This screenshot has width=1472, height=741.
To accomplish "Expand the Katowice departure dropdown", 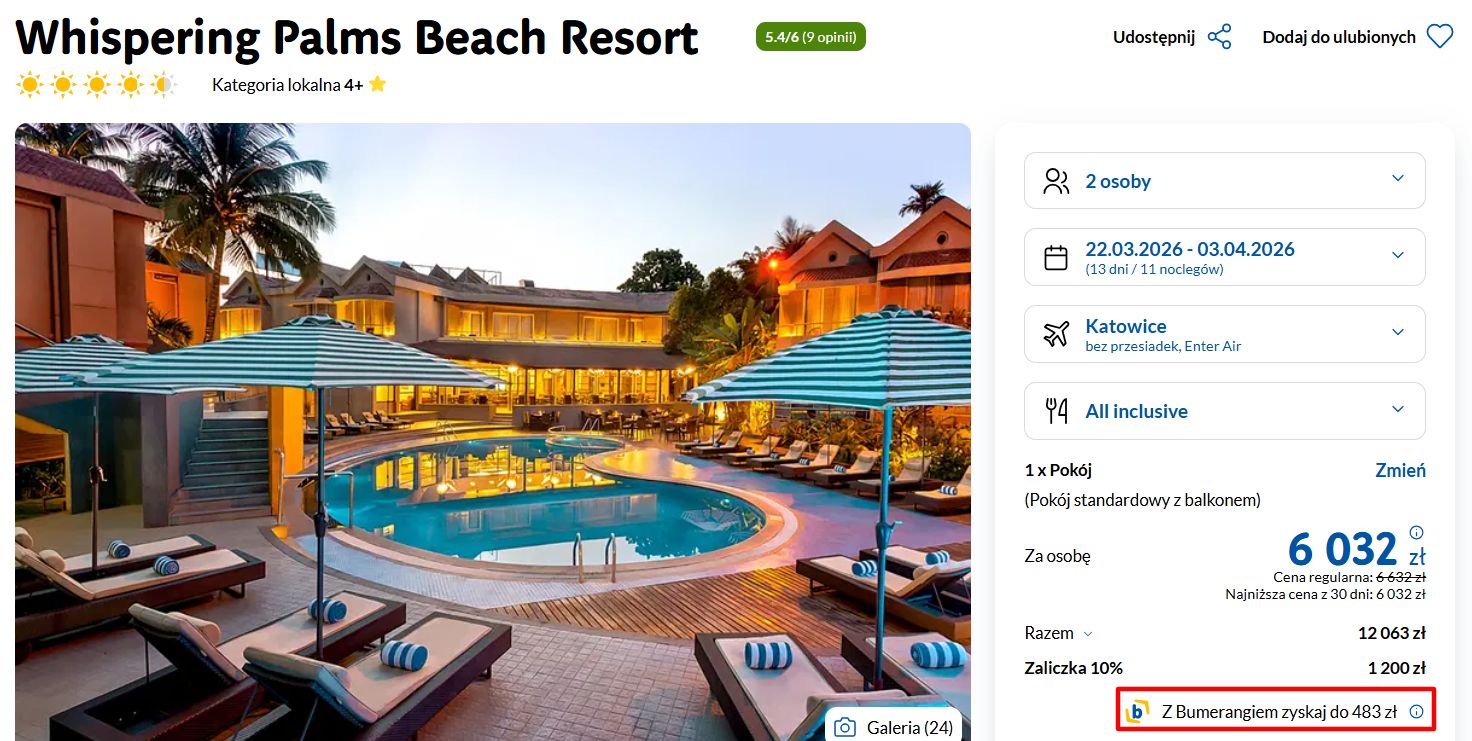I will 1225,334.
